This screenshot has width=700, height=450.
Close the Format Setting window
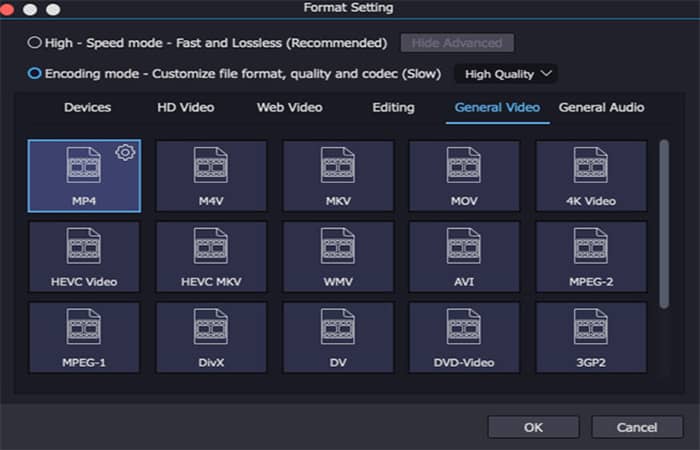pos(7,9)
